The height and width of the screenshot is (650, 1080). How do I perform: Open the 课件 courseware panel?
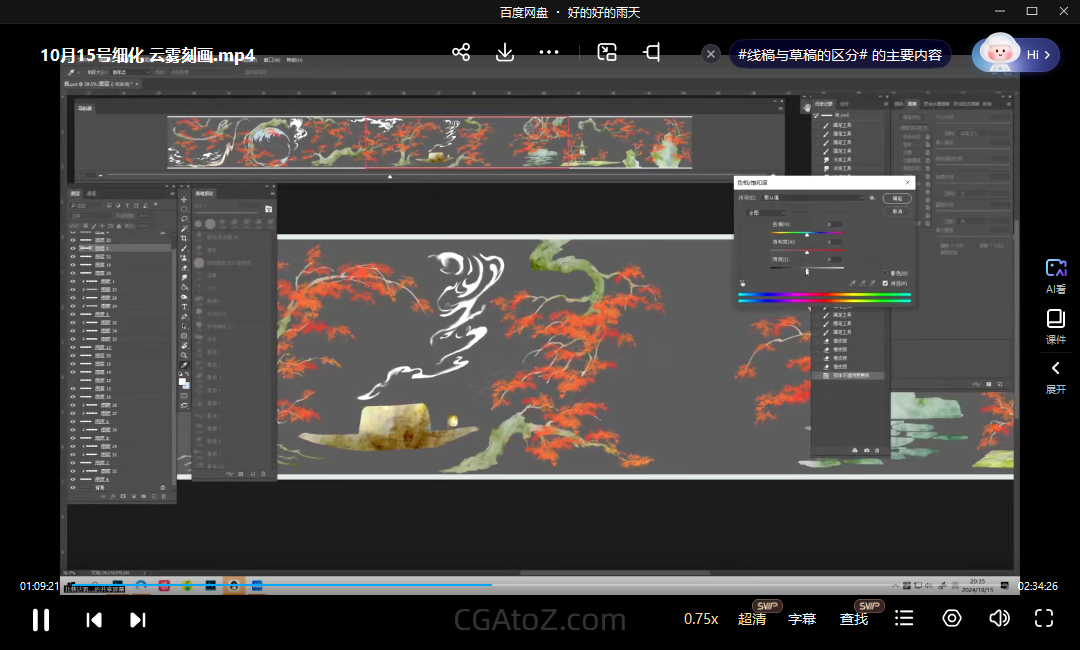point(1056,326)
